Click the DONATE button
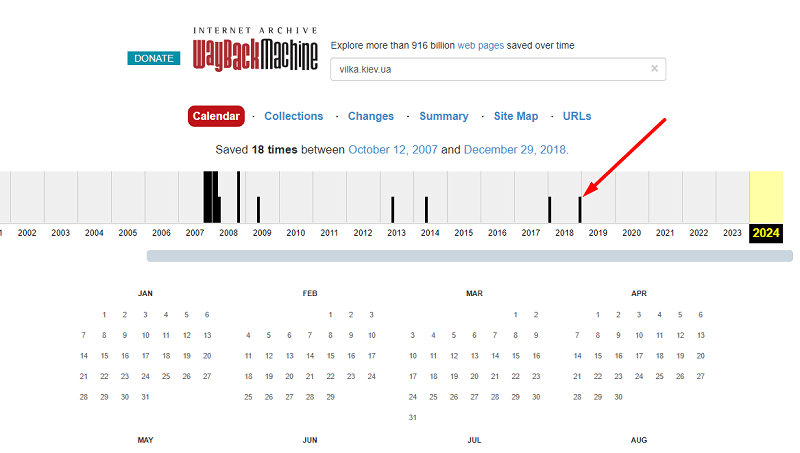The width and height of the screenshot is (800, 453). click(154, 58)
